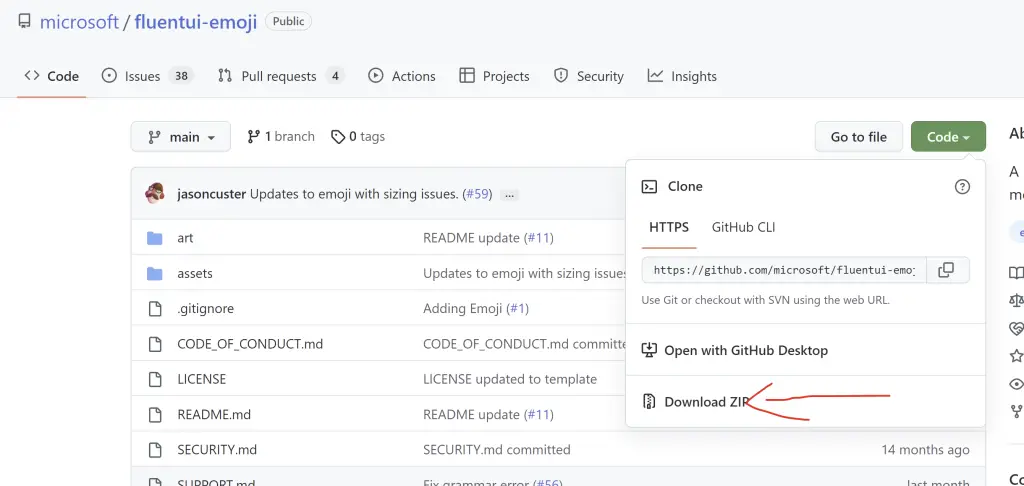Viewport: 1024px width, 486px height.
Task: Click the Go to file button
Action: click(x=859, y=137)
